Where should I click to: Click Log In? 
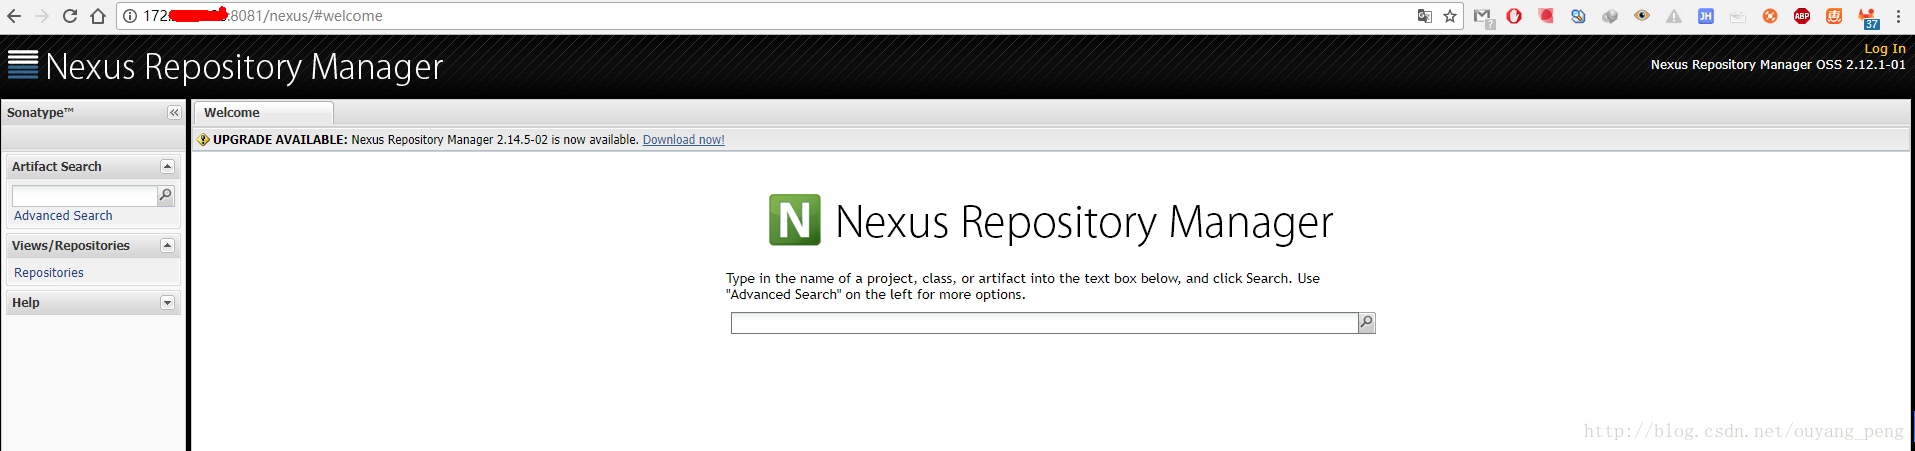point(1885,48)
